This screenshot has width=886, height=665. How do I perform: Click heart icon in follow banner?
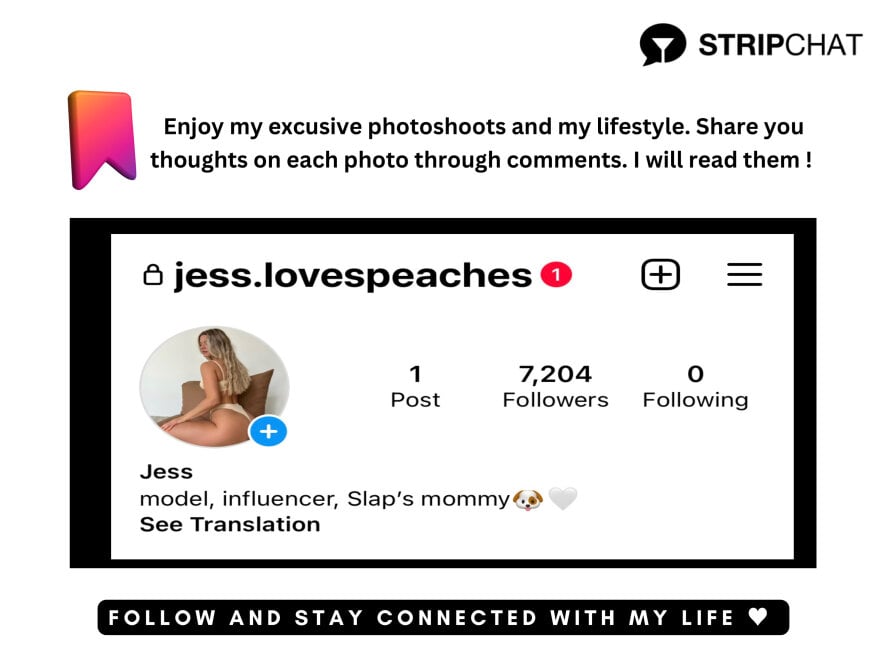(758, 616)
